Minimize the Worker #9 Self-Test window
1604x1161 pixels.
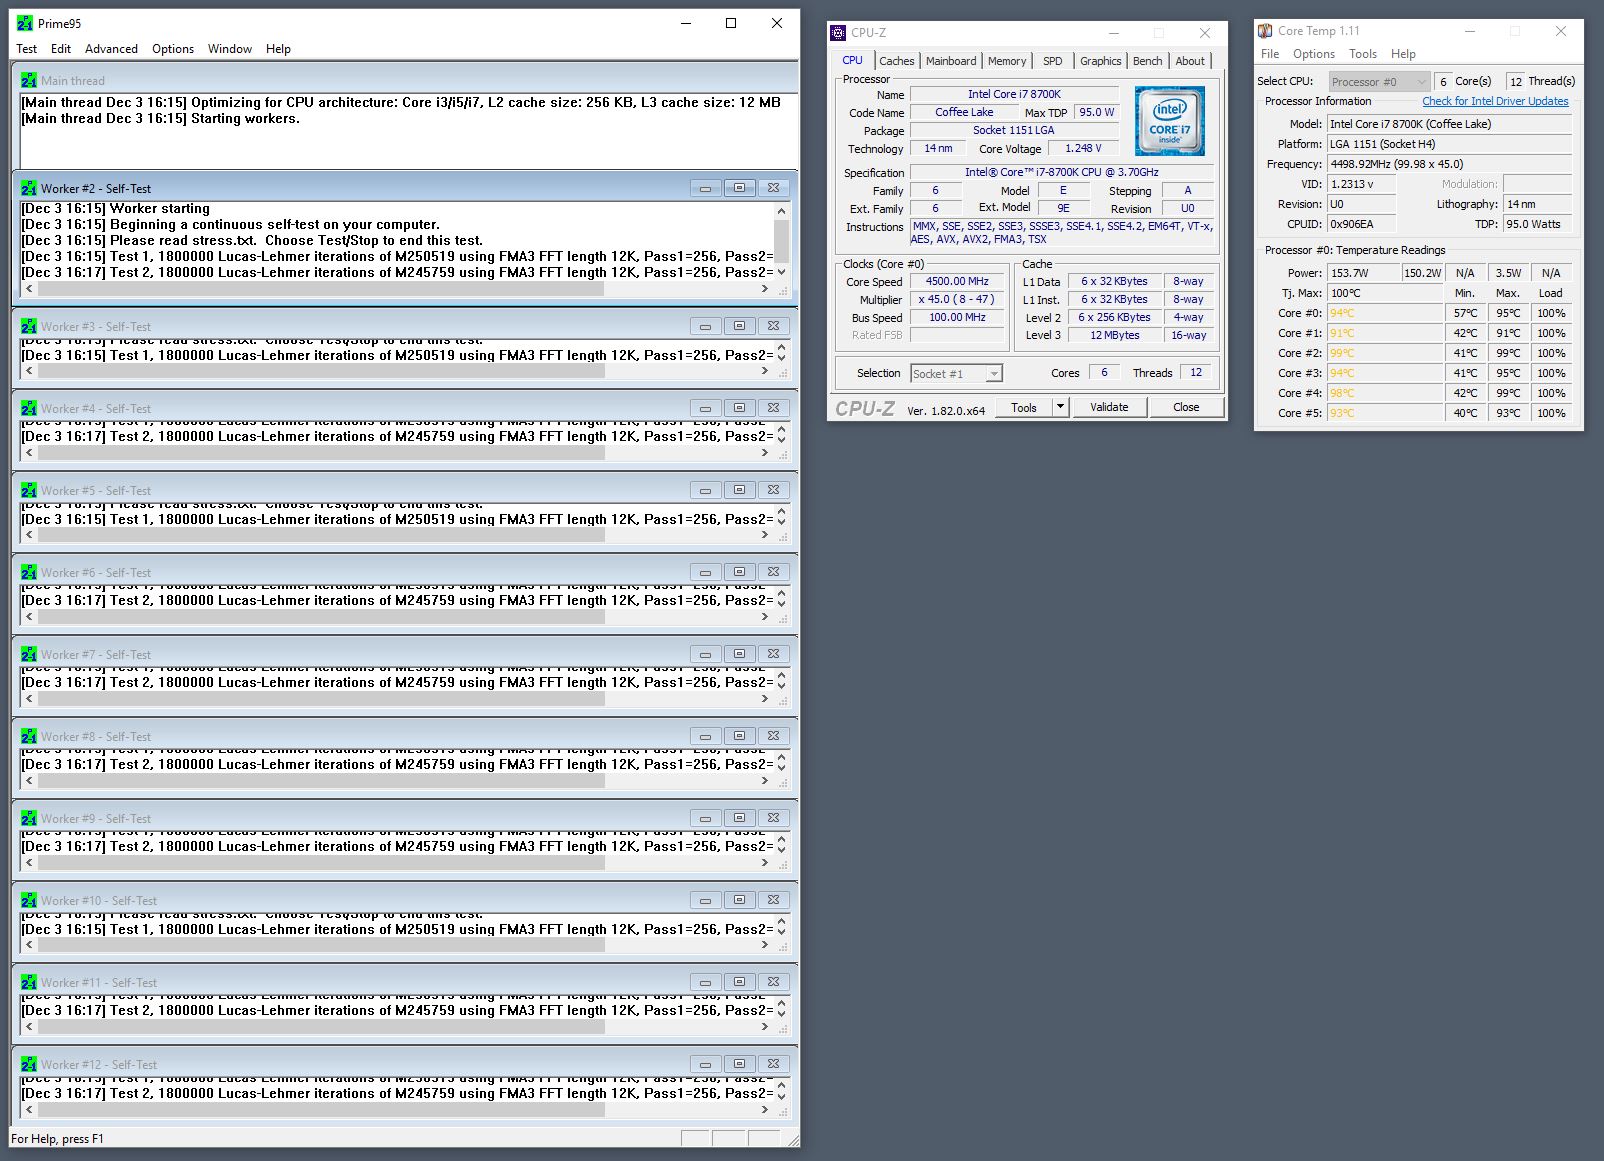705,818
